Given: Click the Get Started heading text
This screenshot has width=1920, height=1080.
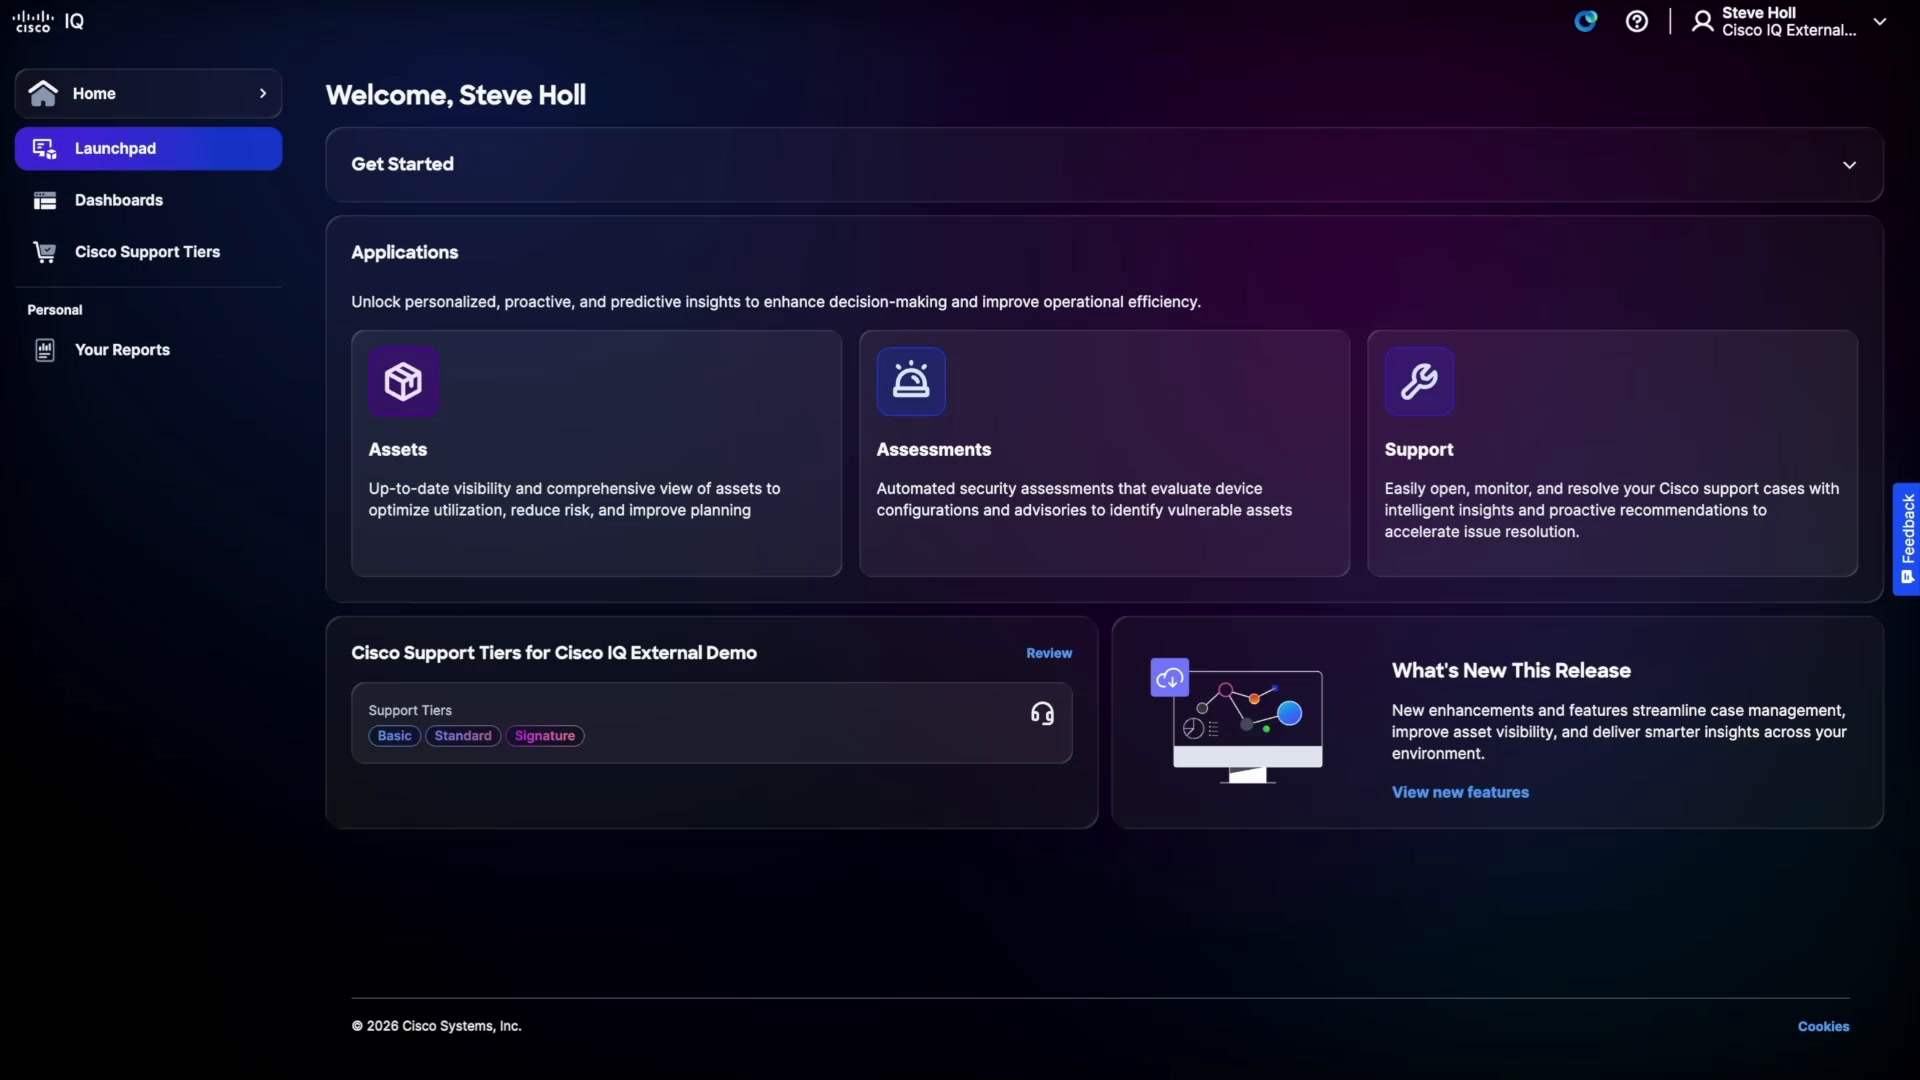Looking at the screenshot, I should 402,164.
